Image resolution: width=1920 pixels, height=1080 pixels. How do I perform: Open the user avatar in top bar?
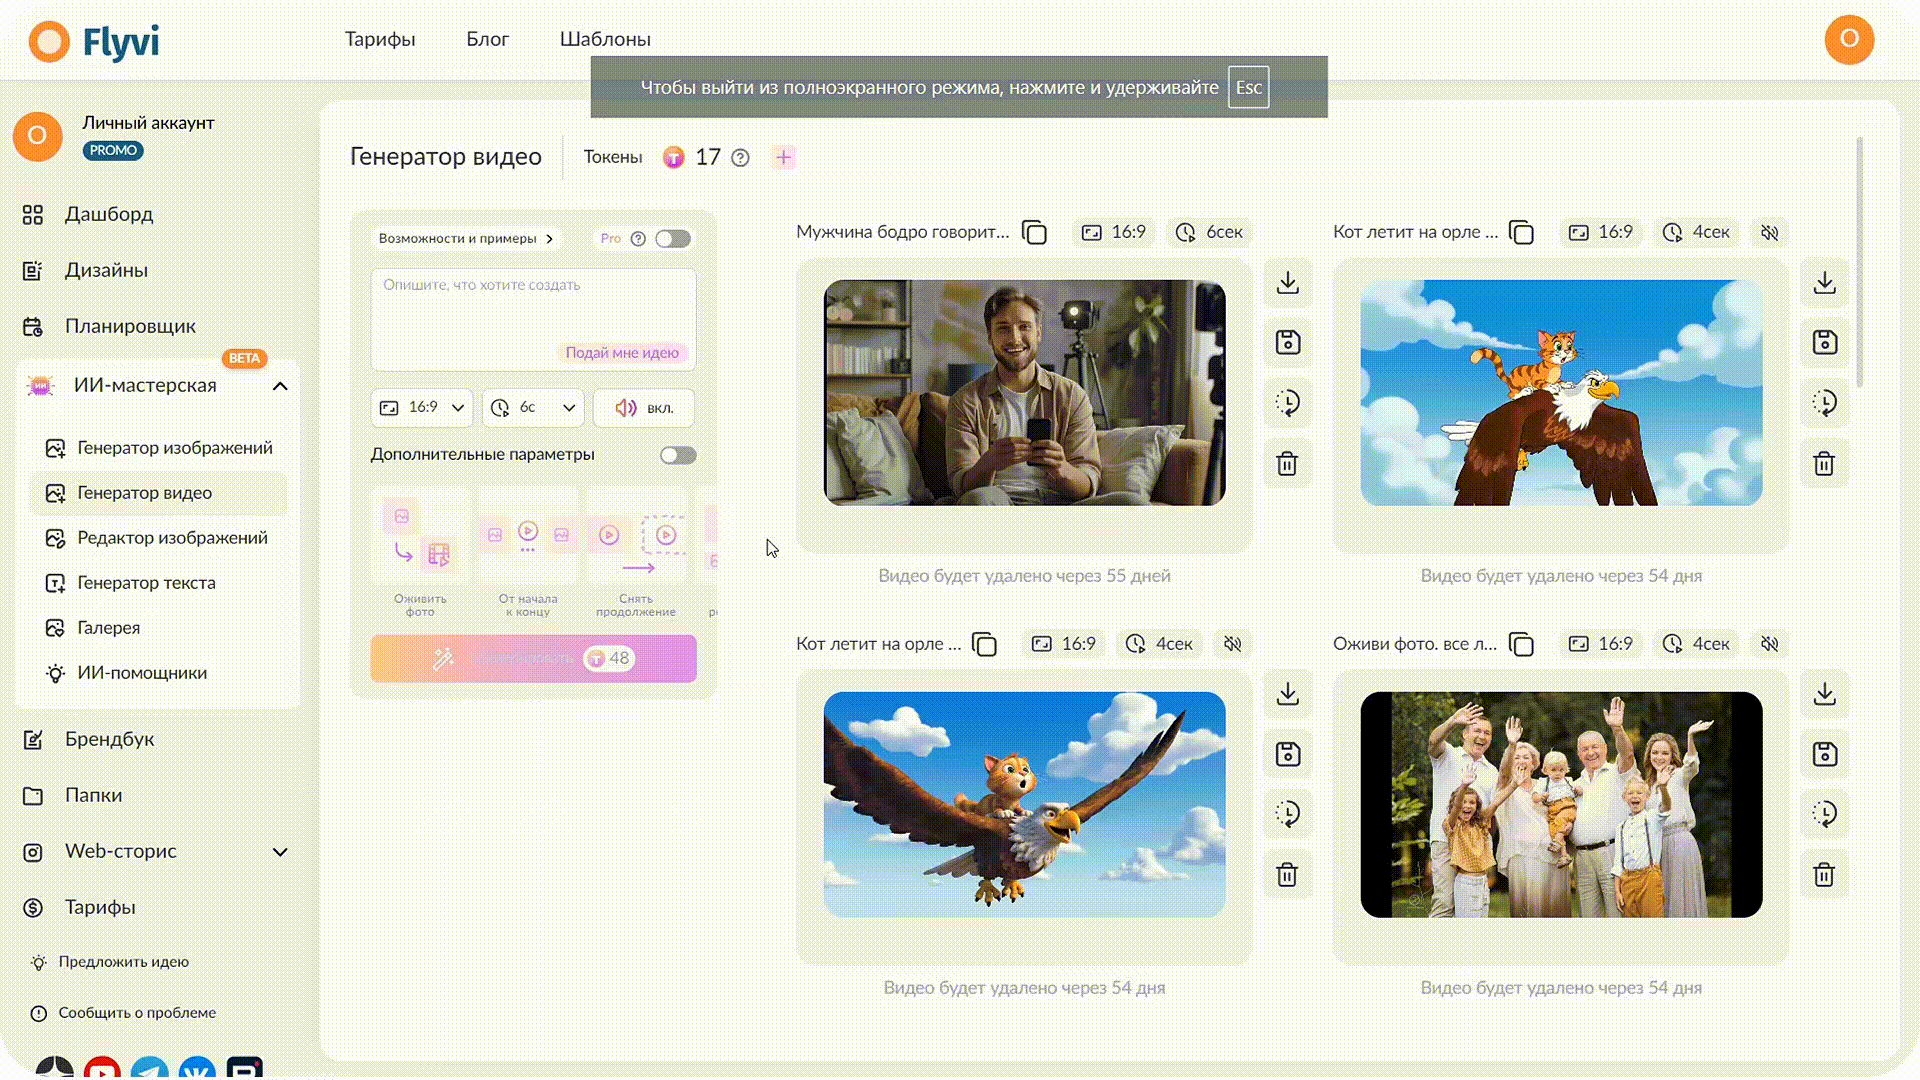(x=1849, y=39)
